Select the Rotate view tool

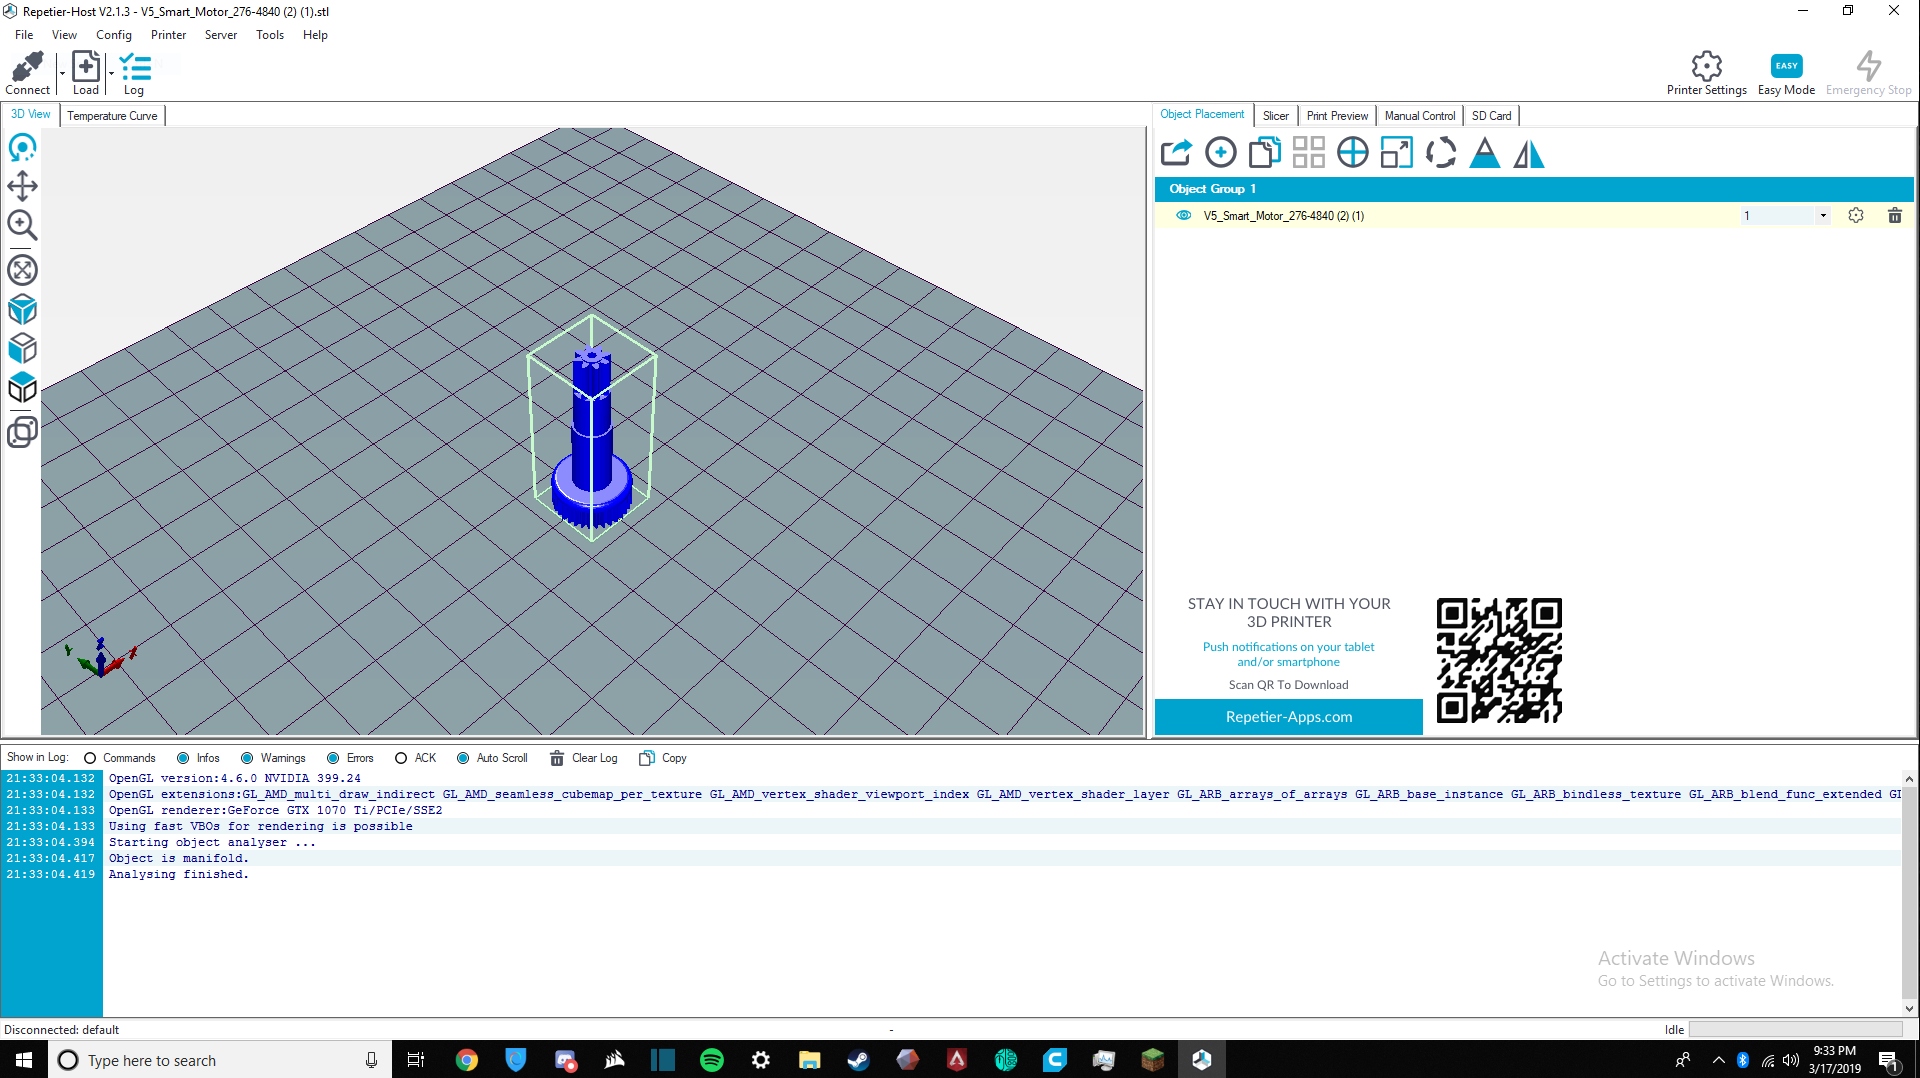point(22,148)
